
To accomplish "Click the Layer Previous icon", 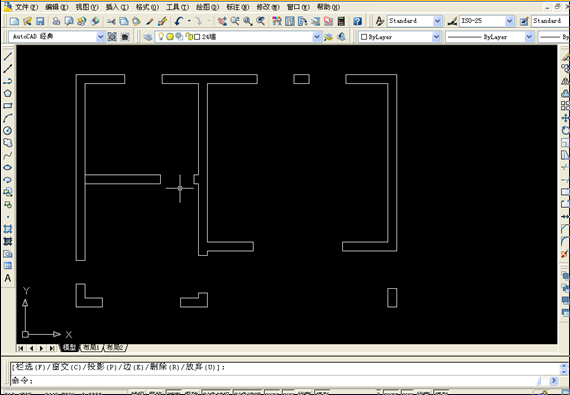I will click(341, 37).
